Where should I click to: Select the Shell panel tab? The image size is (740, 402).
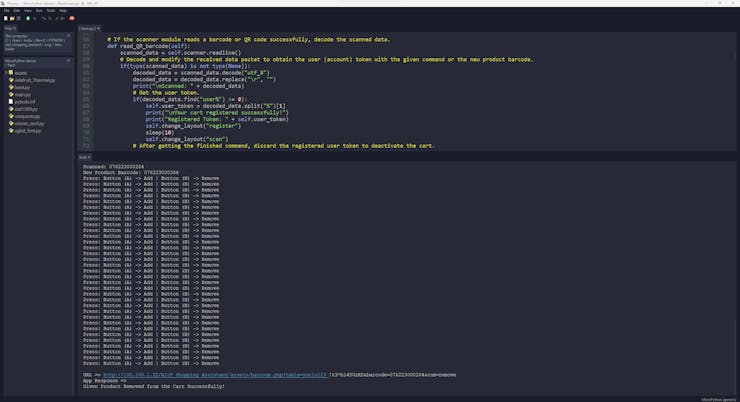pos(84,157)
